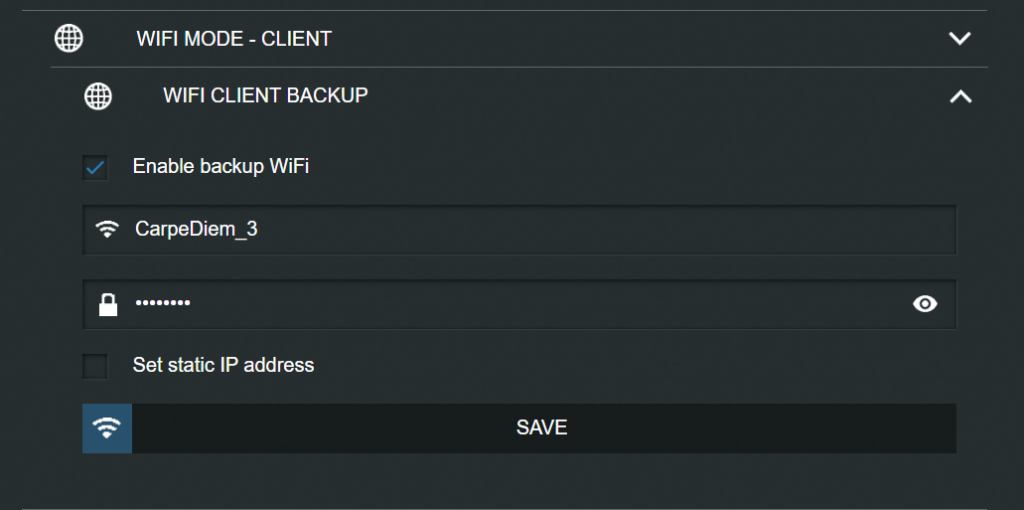
Task: Open the WIFI MODE - CLIENT section title
Action: pyautogui.click(x=234, y=39)
